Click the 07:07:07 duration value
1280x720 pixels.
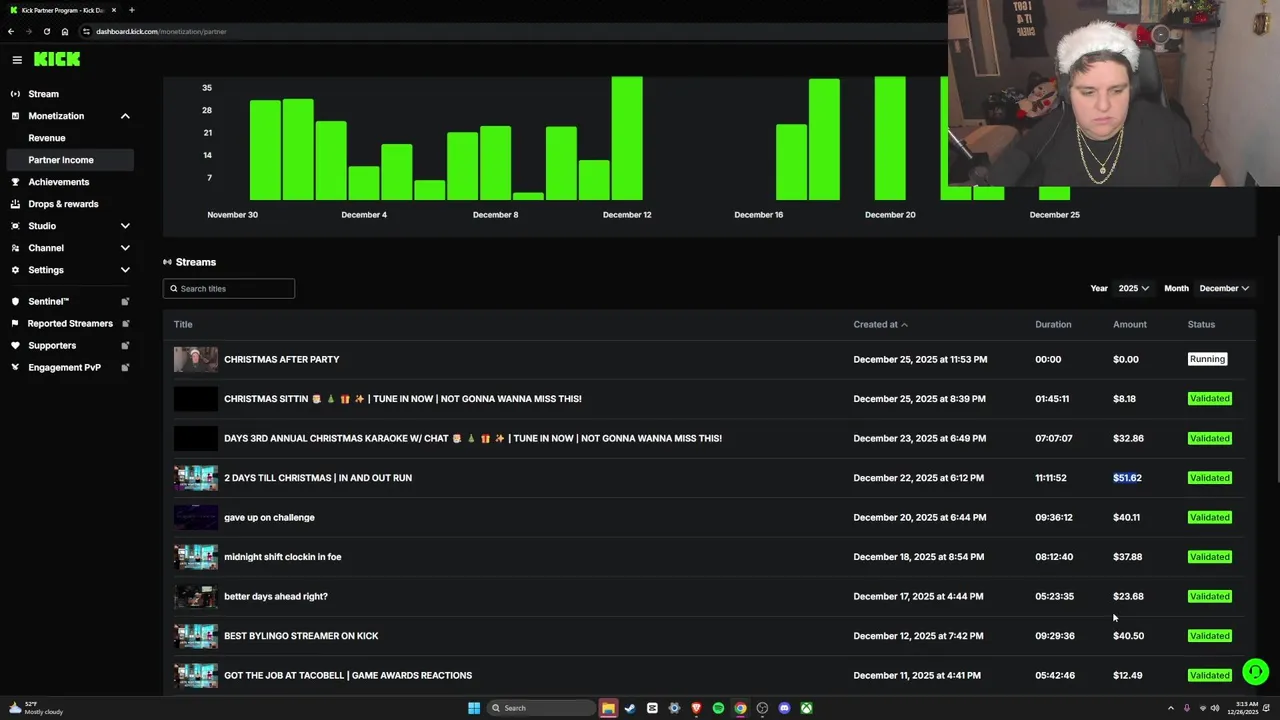(x=1053, y=438)
